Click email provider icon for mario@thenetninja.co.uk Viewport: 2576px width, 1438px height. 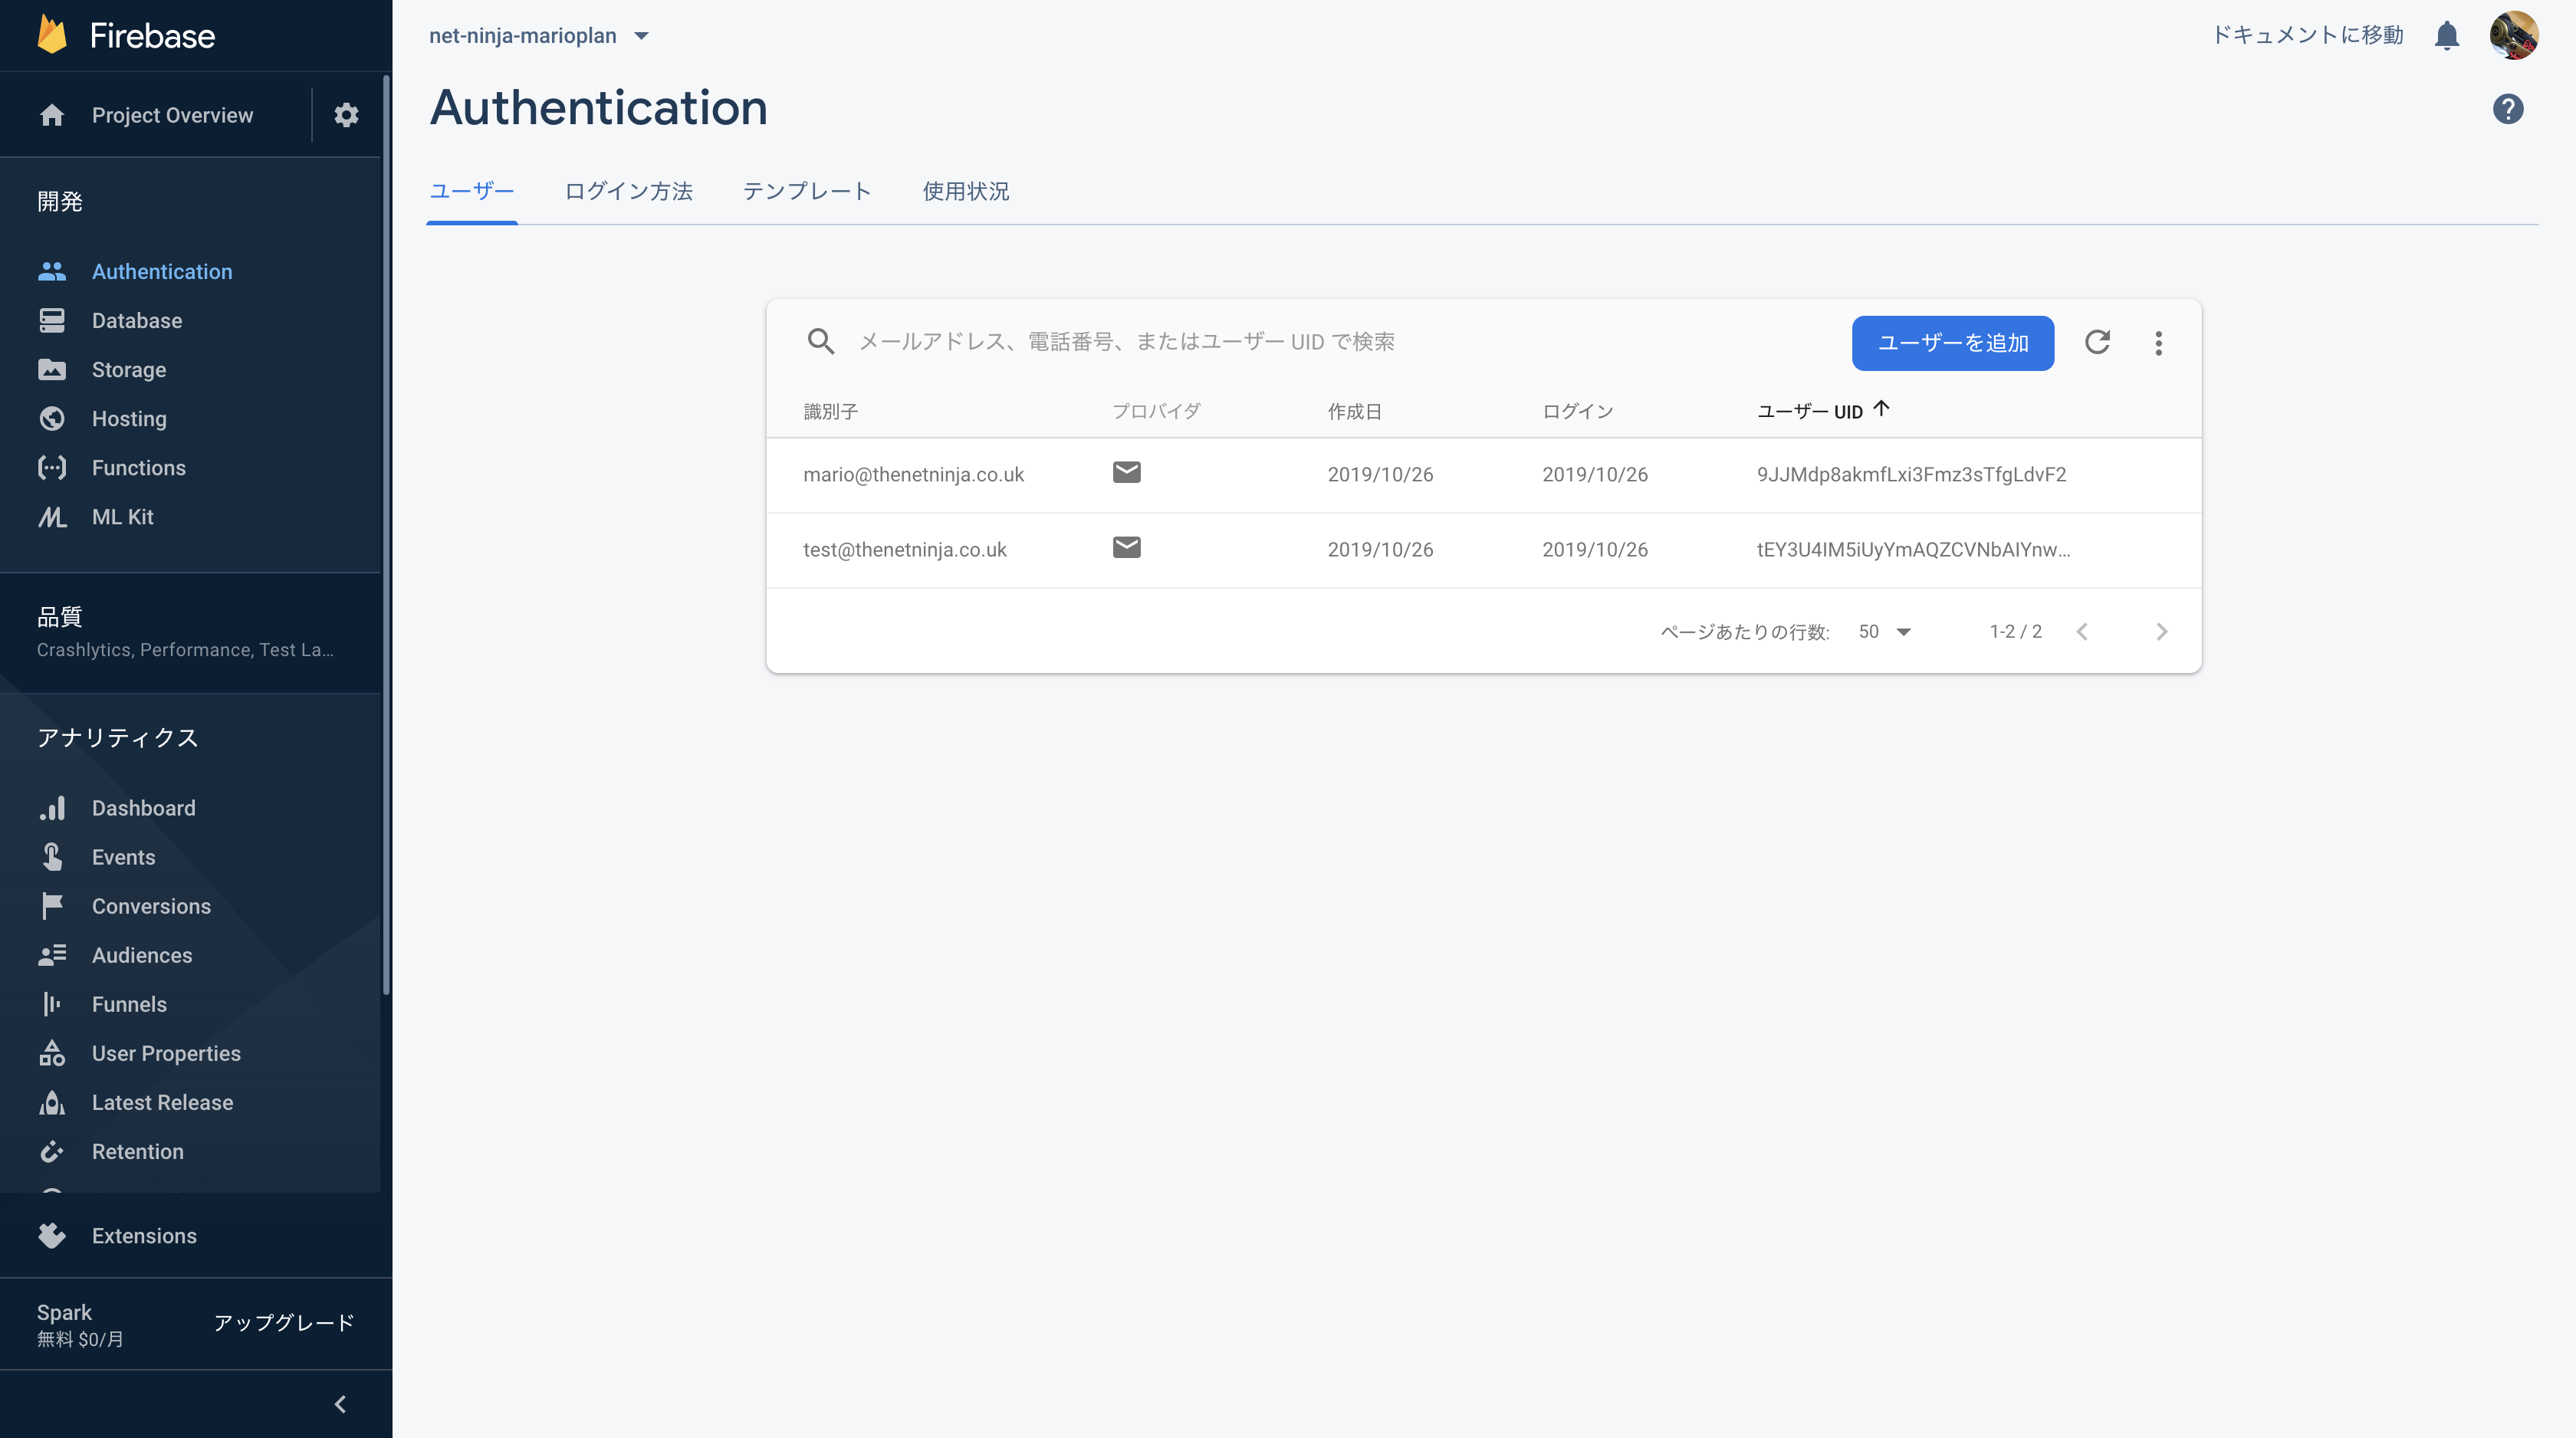(x=1126, y=472)
